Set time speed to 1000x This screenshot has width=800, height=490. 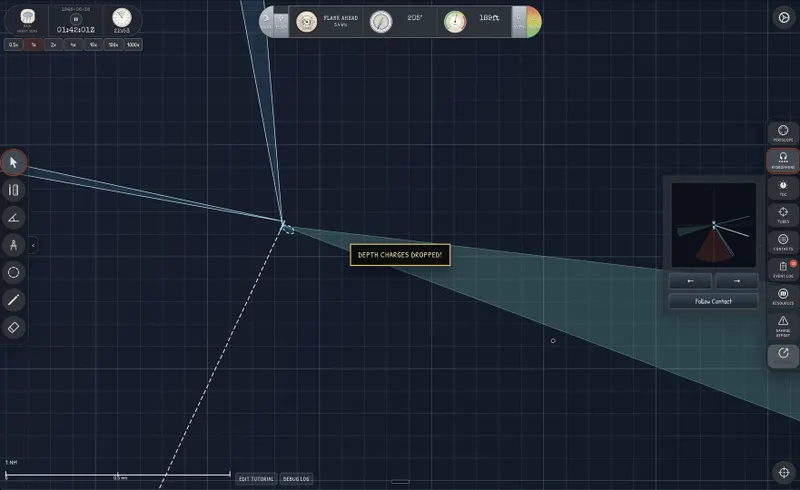click(133, 45)
